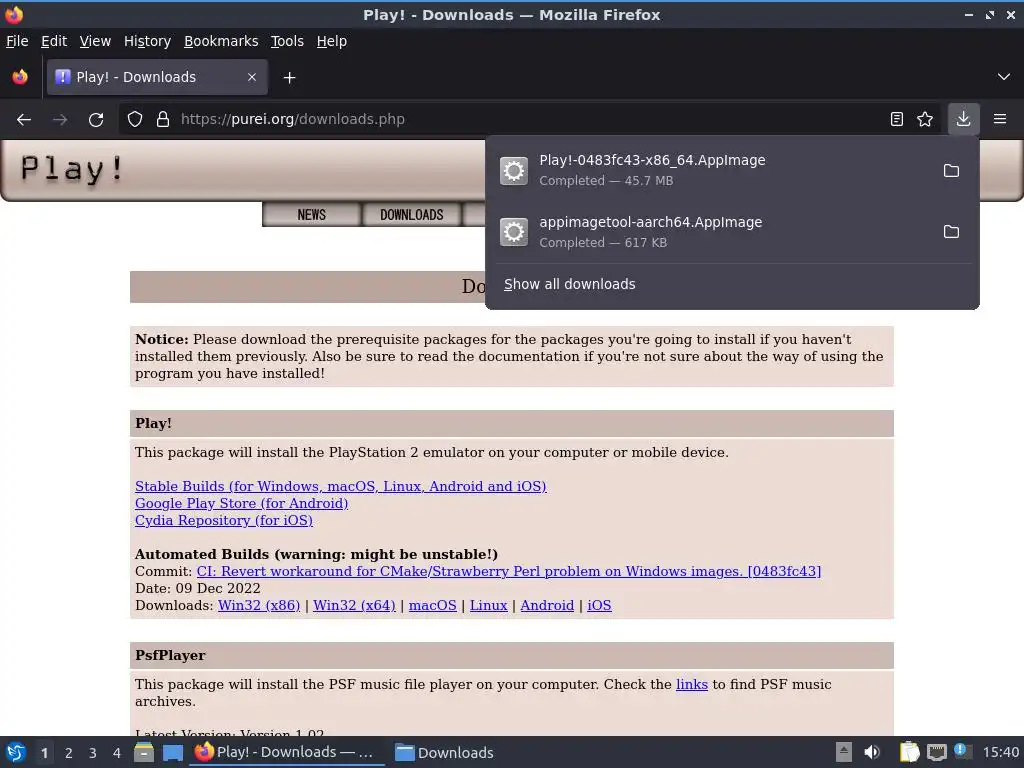Download the Android build

[x=547, y=605]
